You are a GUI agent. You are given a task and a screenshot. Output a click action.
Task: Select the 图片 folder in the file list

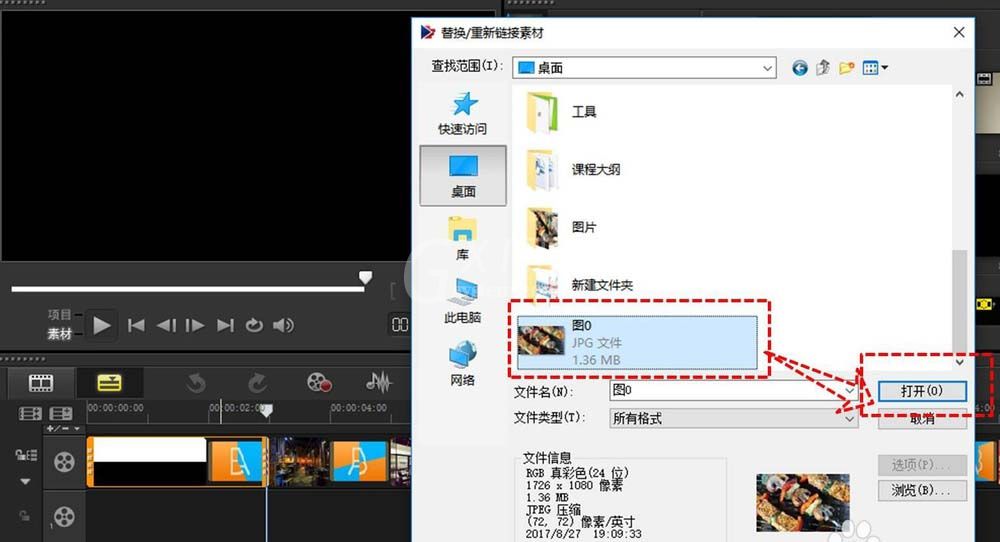click(x=561, y=227)
